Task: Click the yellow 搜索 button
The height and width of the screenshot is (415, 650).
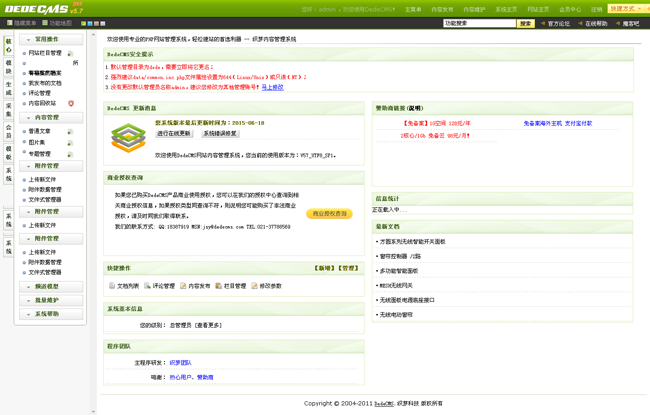Action: click(x=526, y=24)
